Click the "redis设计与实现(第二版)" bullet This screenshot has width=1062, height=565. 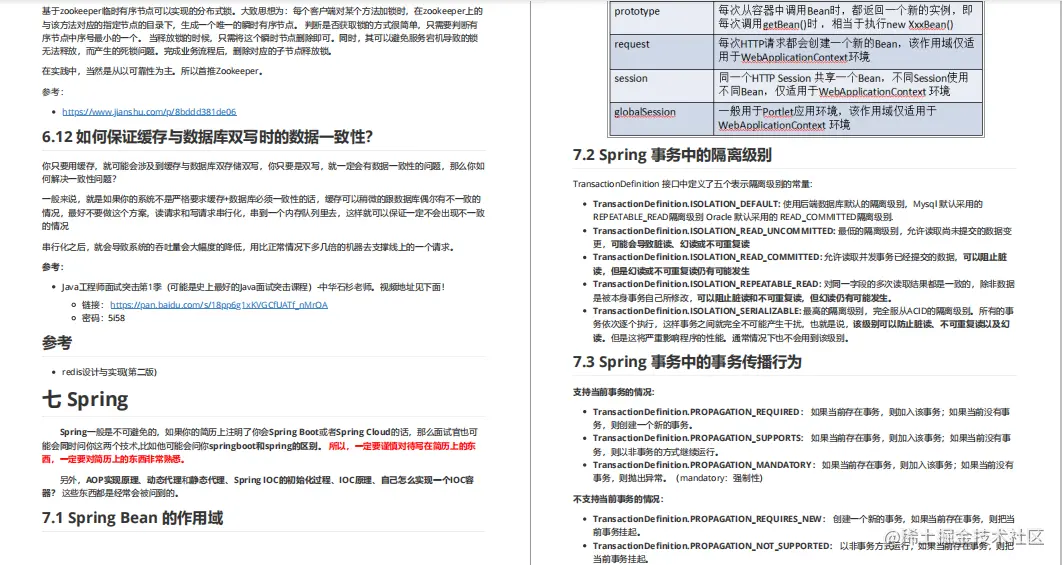(x=110, y=372)
